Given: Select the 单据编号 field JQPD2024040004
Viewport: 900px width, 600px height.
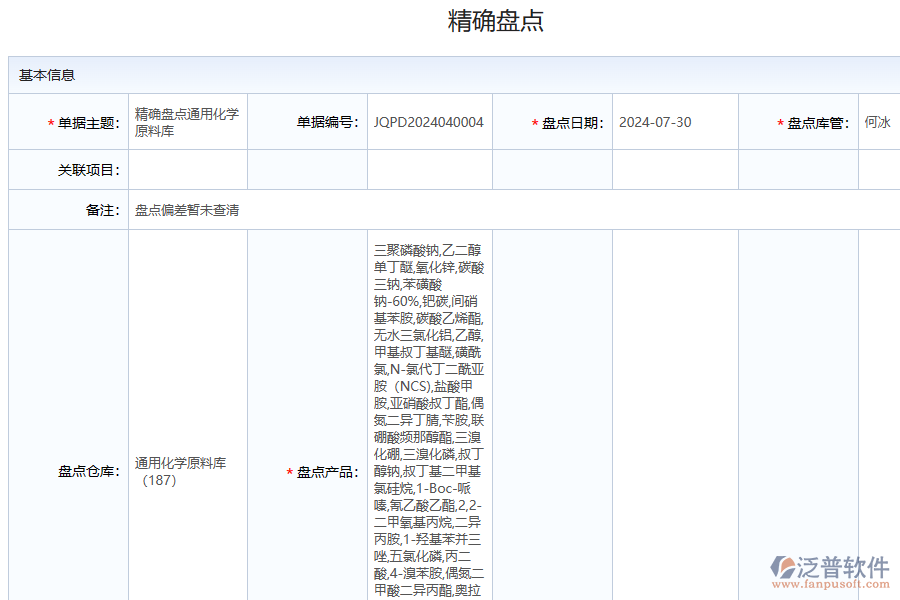Looking at the screenshot, I should [429, 122].
